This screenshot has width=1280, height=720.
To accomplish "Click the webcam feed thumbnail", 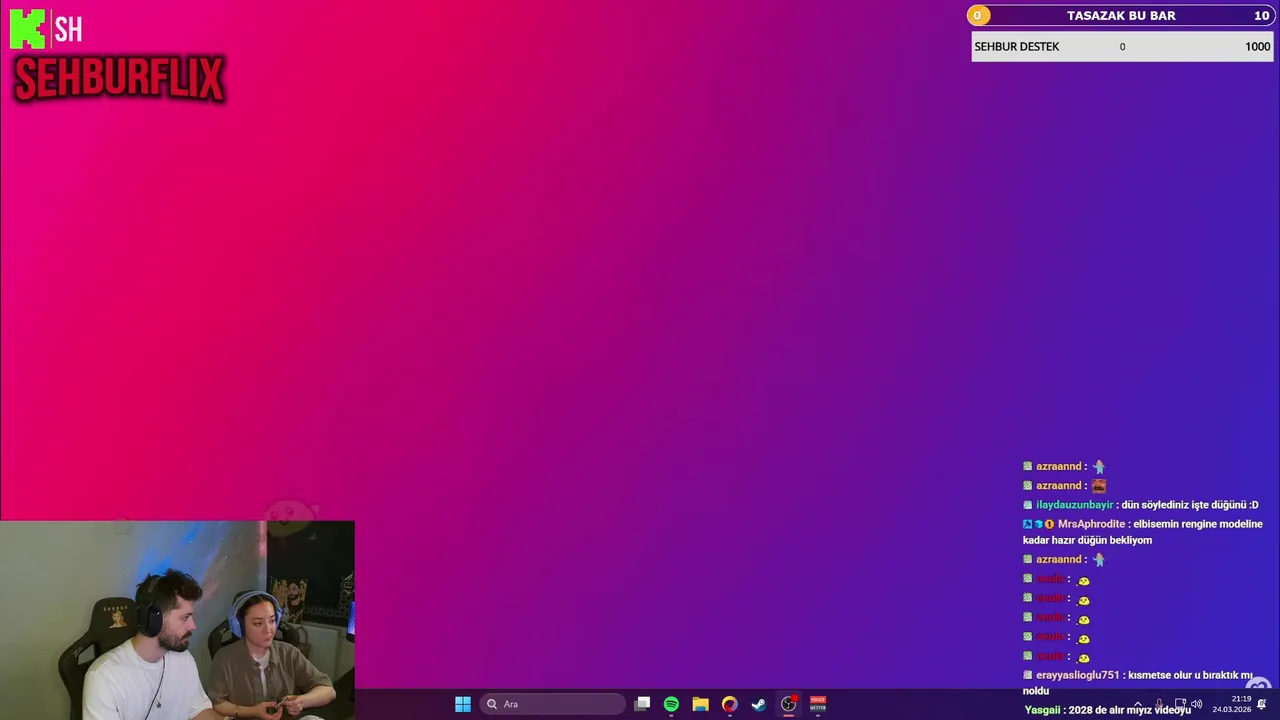I will pyautogui.click(x=177, y=620).
